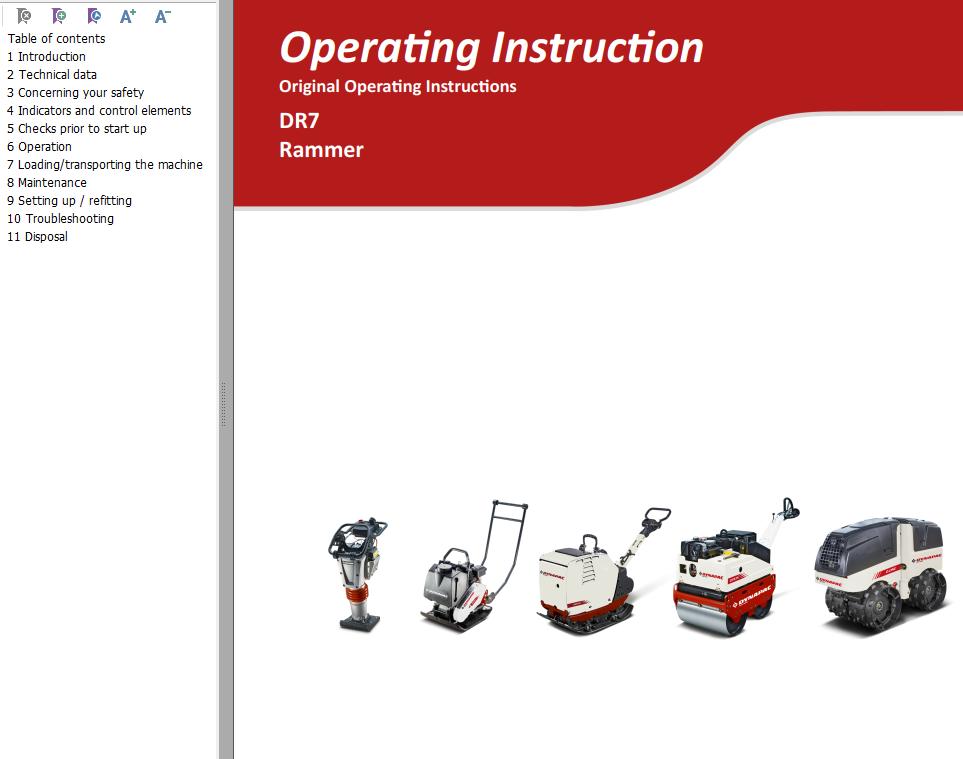
Task: Select 9 Setting up / refitting
Action: (x=69, y=201)
